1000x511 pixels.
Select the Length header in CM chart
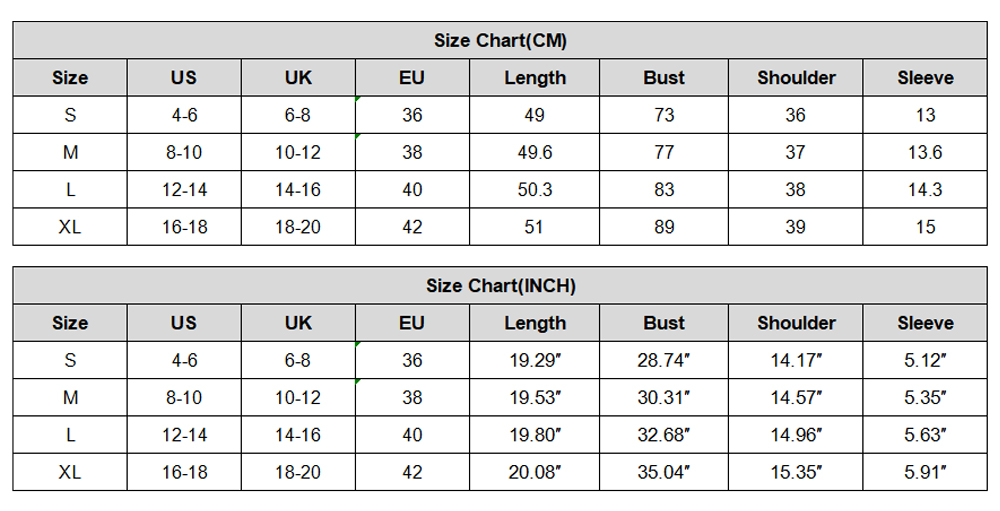pos(535,78)
